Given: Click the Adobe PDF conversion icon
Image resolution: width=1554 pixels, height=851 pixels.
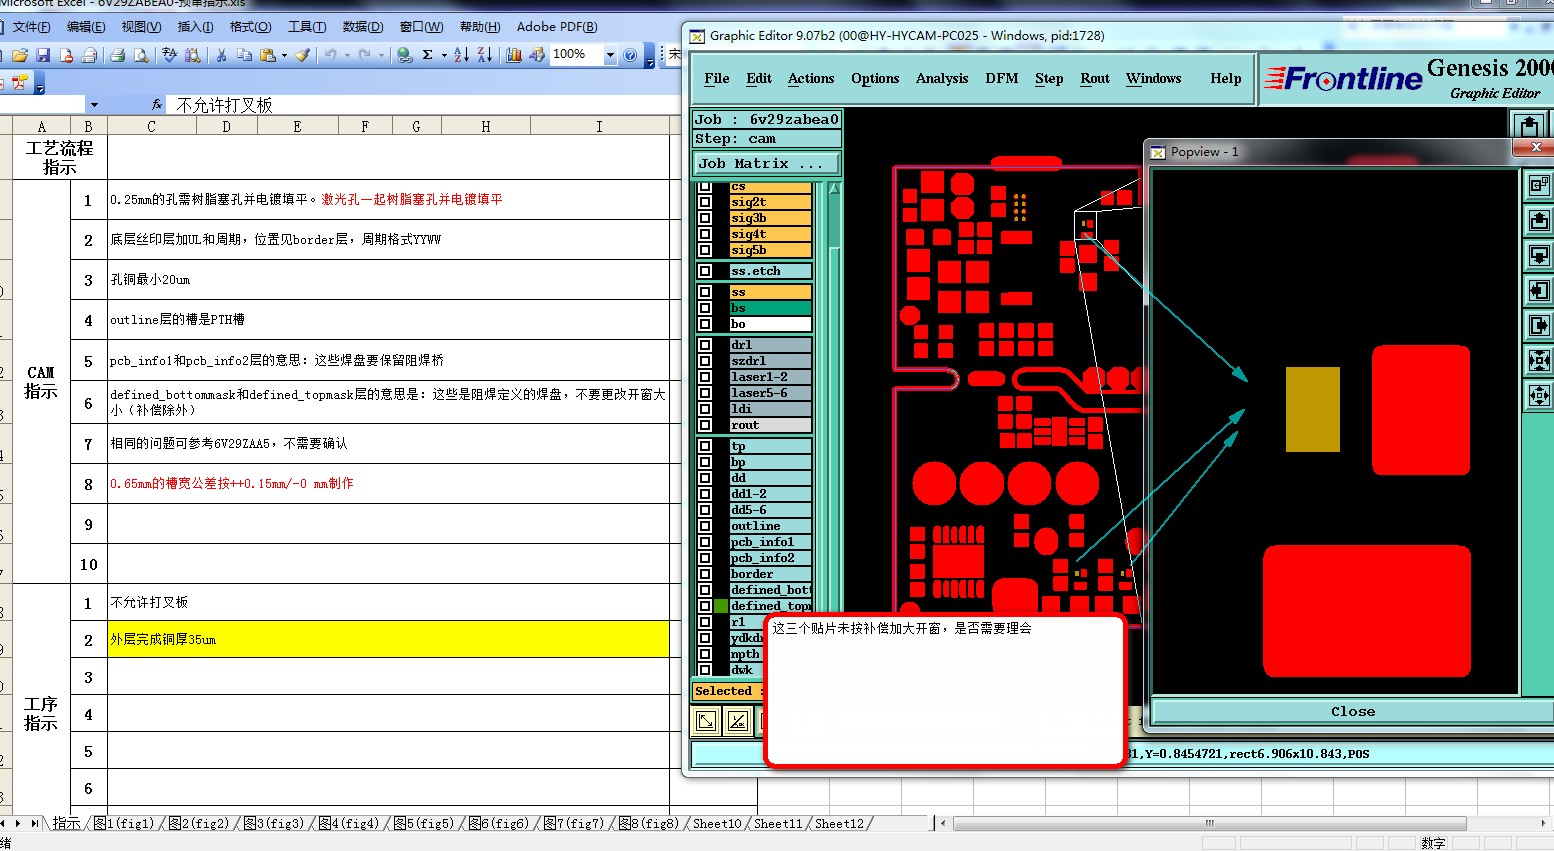Looking at the screenshot, I should pos(19,83).
